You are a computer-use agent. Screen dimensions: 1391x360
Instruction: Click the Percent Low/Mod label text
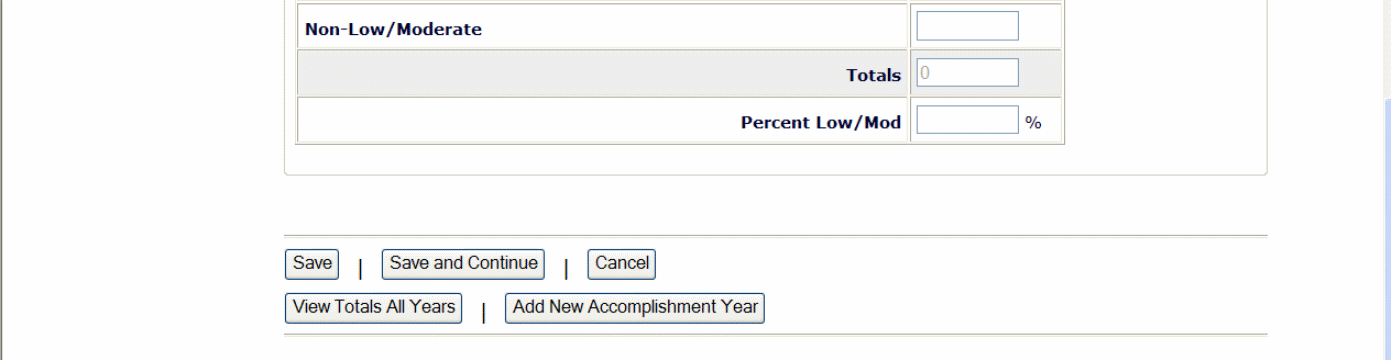pyautogui.click(x=821, y=122)
